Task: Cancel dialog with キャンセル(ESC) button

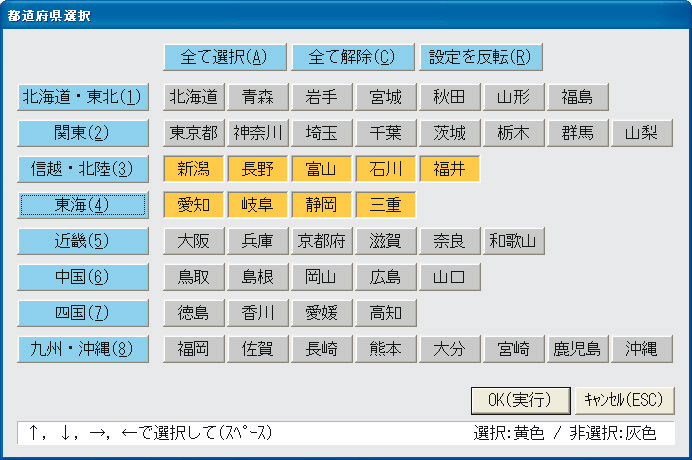Action: point(624,400)
